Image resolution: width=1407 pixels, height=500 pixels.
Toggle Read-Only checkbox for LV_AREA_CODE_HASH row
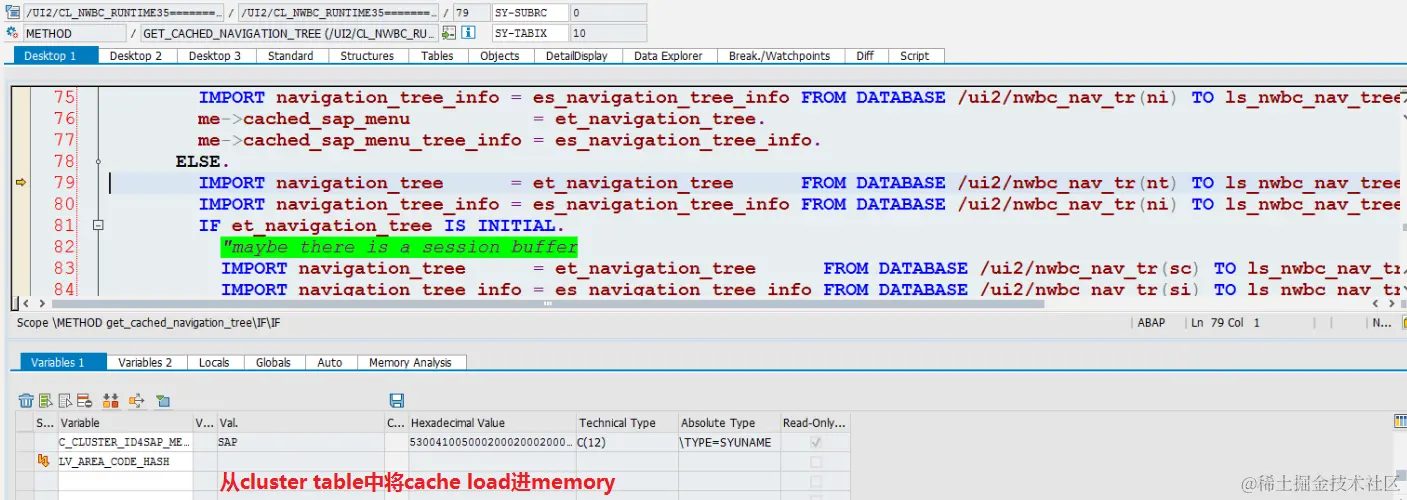click(816, 462)
